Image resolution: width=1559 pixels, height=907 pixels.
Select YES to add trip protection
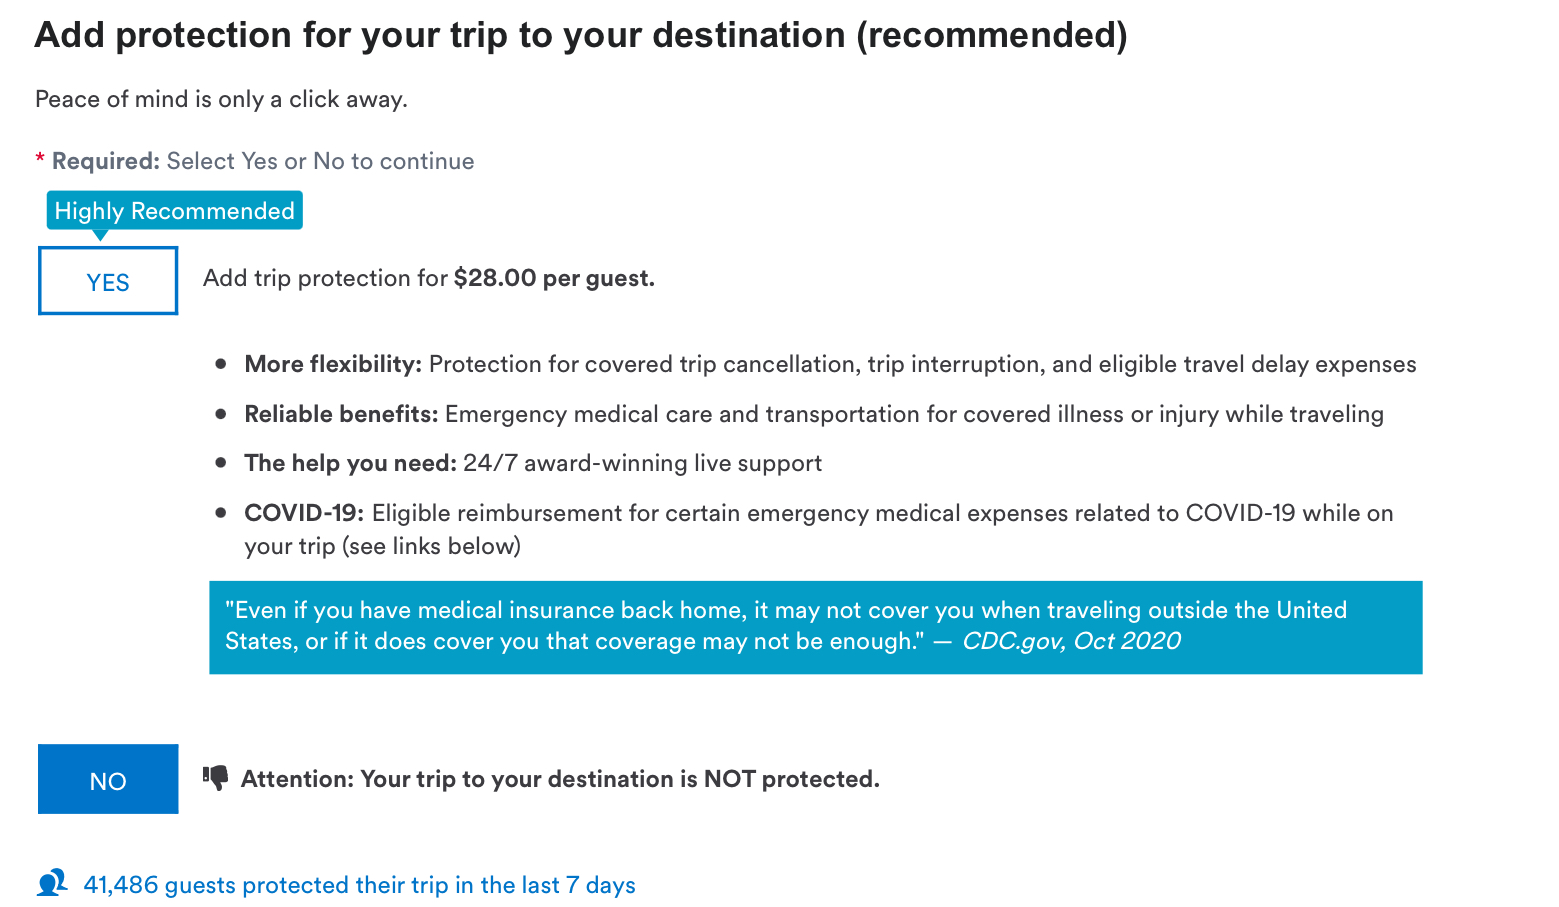pos(108,281)
